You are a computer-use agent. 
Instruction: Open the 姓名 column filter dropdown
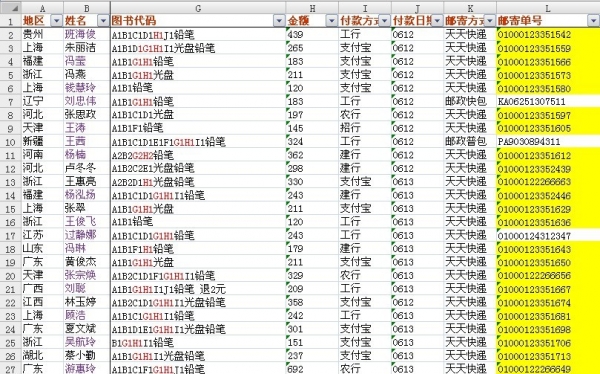(x=103, y=21)
